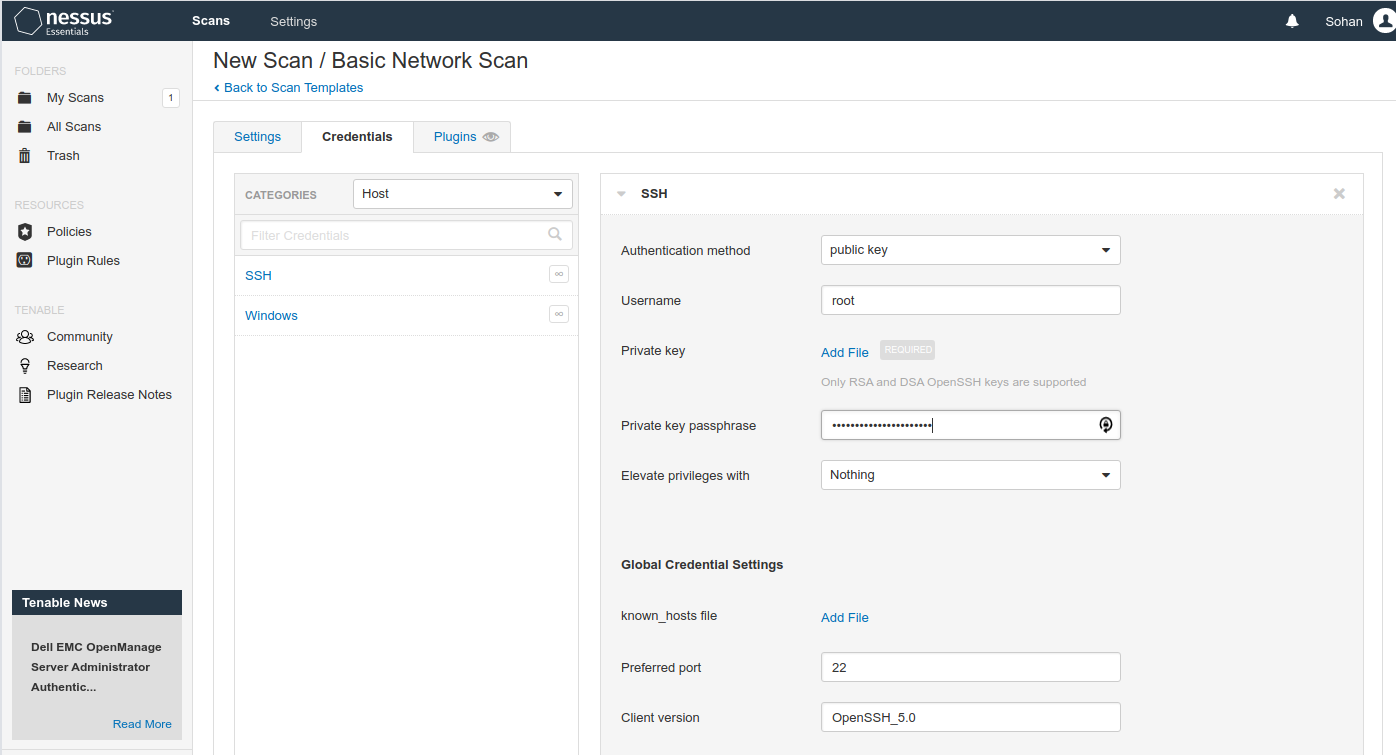Viewport: 1396px width, 755px height.
Task: Click the Filter Credentials search box
Action: pos(395,236)
